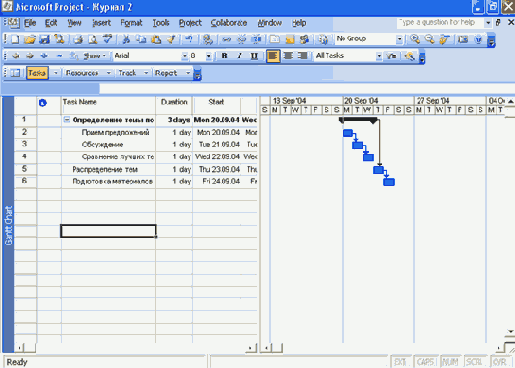Click the Print icon in the standard toolbar
The height and width of the screenshot is (368, 515).
[78, 39]
